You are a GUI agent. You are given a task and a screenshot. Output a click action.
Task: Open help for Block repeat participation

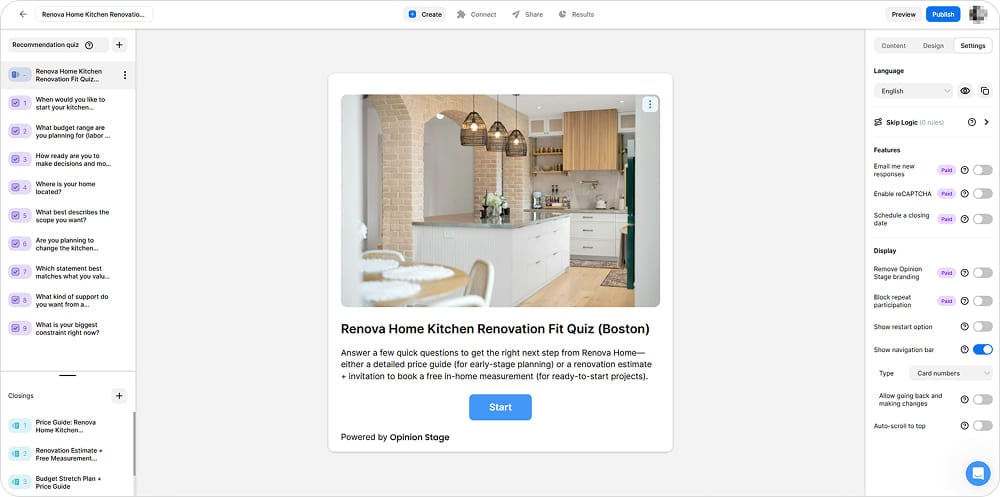coord(964,300)
